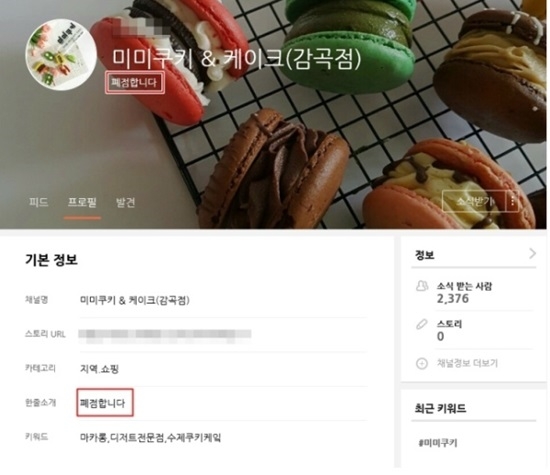
Task: Click the 2,376 followers count
Action: 453,299
